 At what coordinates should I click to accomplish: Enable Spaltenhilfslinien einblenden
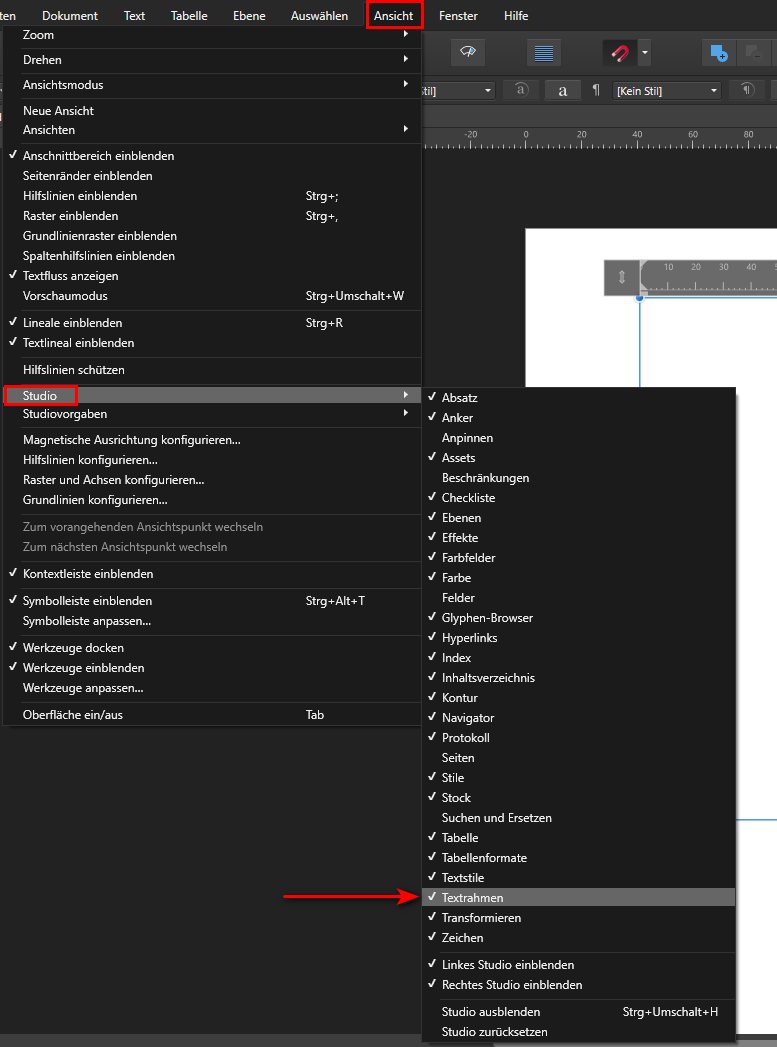pos(212,256)
